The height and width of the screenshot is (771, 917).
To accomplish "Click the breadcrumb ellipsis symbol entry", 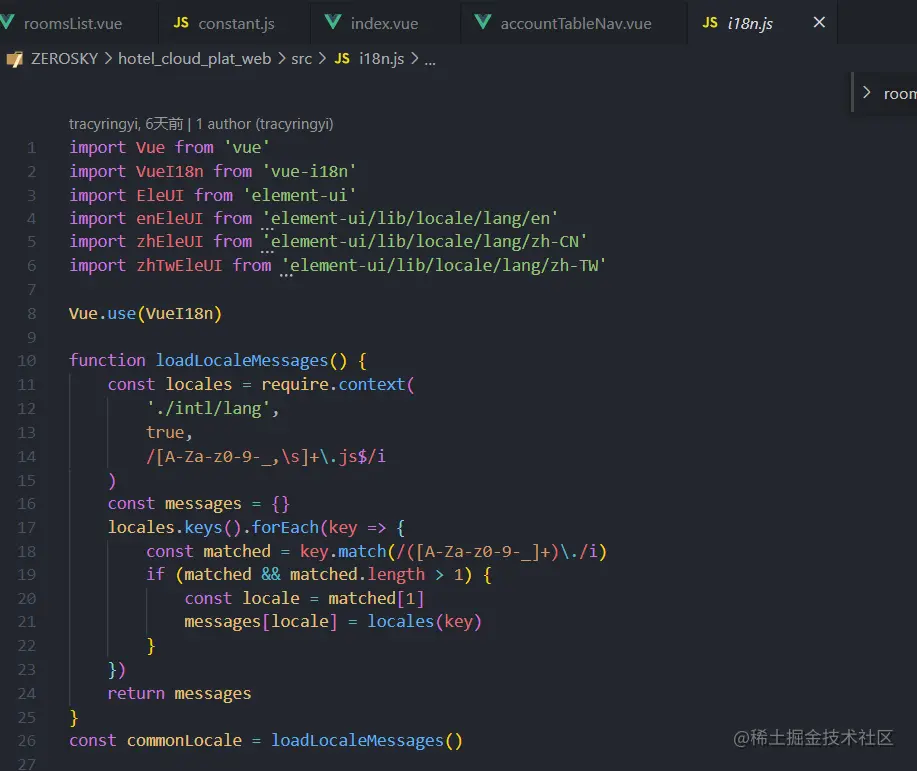I will pyautogui.click(x=430, y=60).
